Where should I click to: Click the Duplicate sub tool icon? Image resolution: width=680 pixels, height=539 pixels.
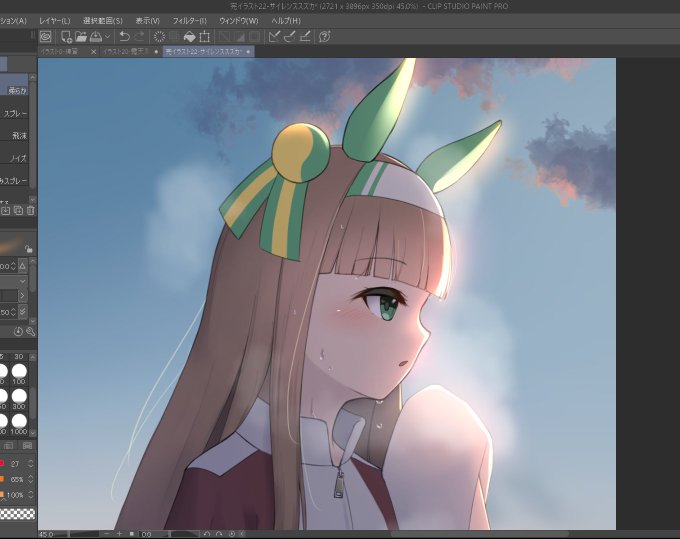pyautogui.click(x=18, y=211)
